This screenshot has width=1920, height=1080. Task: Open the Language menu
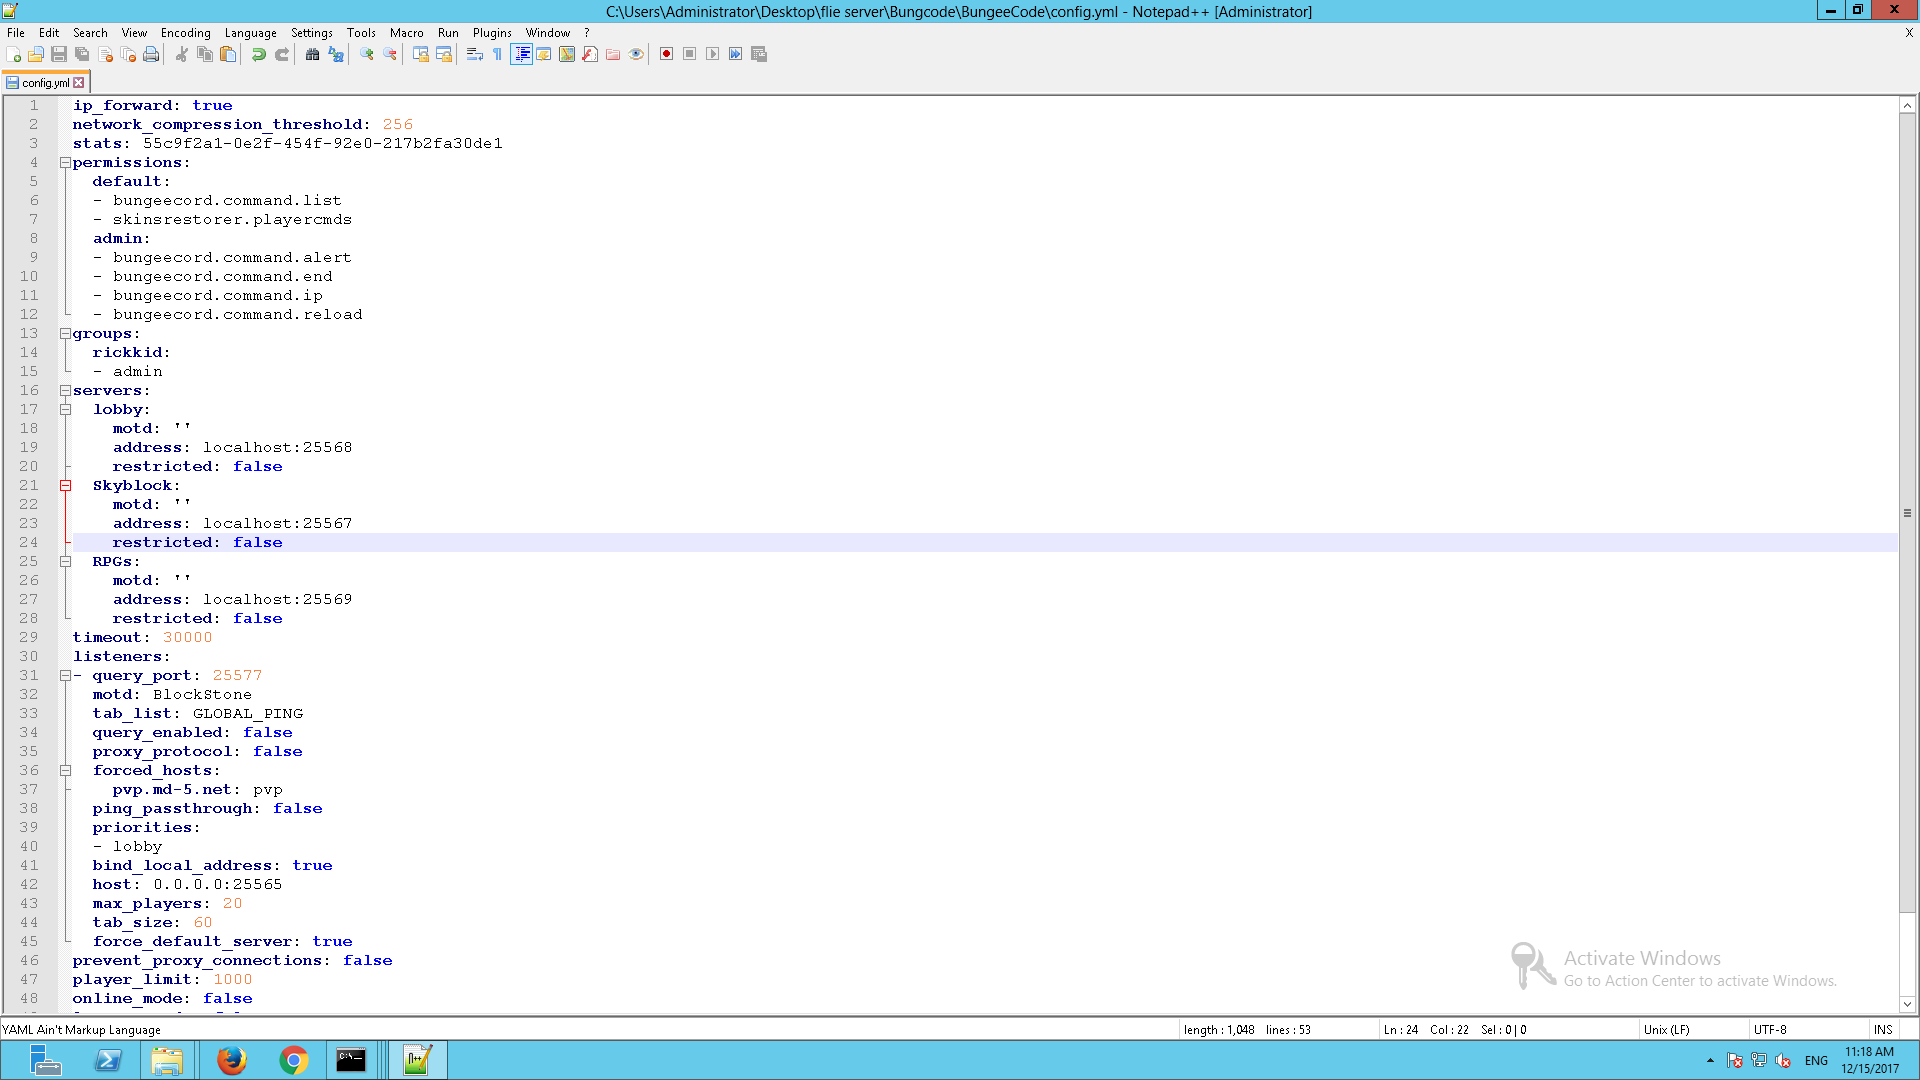[x=251, y=33]
